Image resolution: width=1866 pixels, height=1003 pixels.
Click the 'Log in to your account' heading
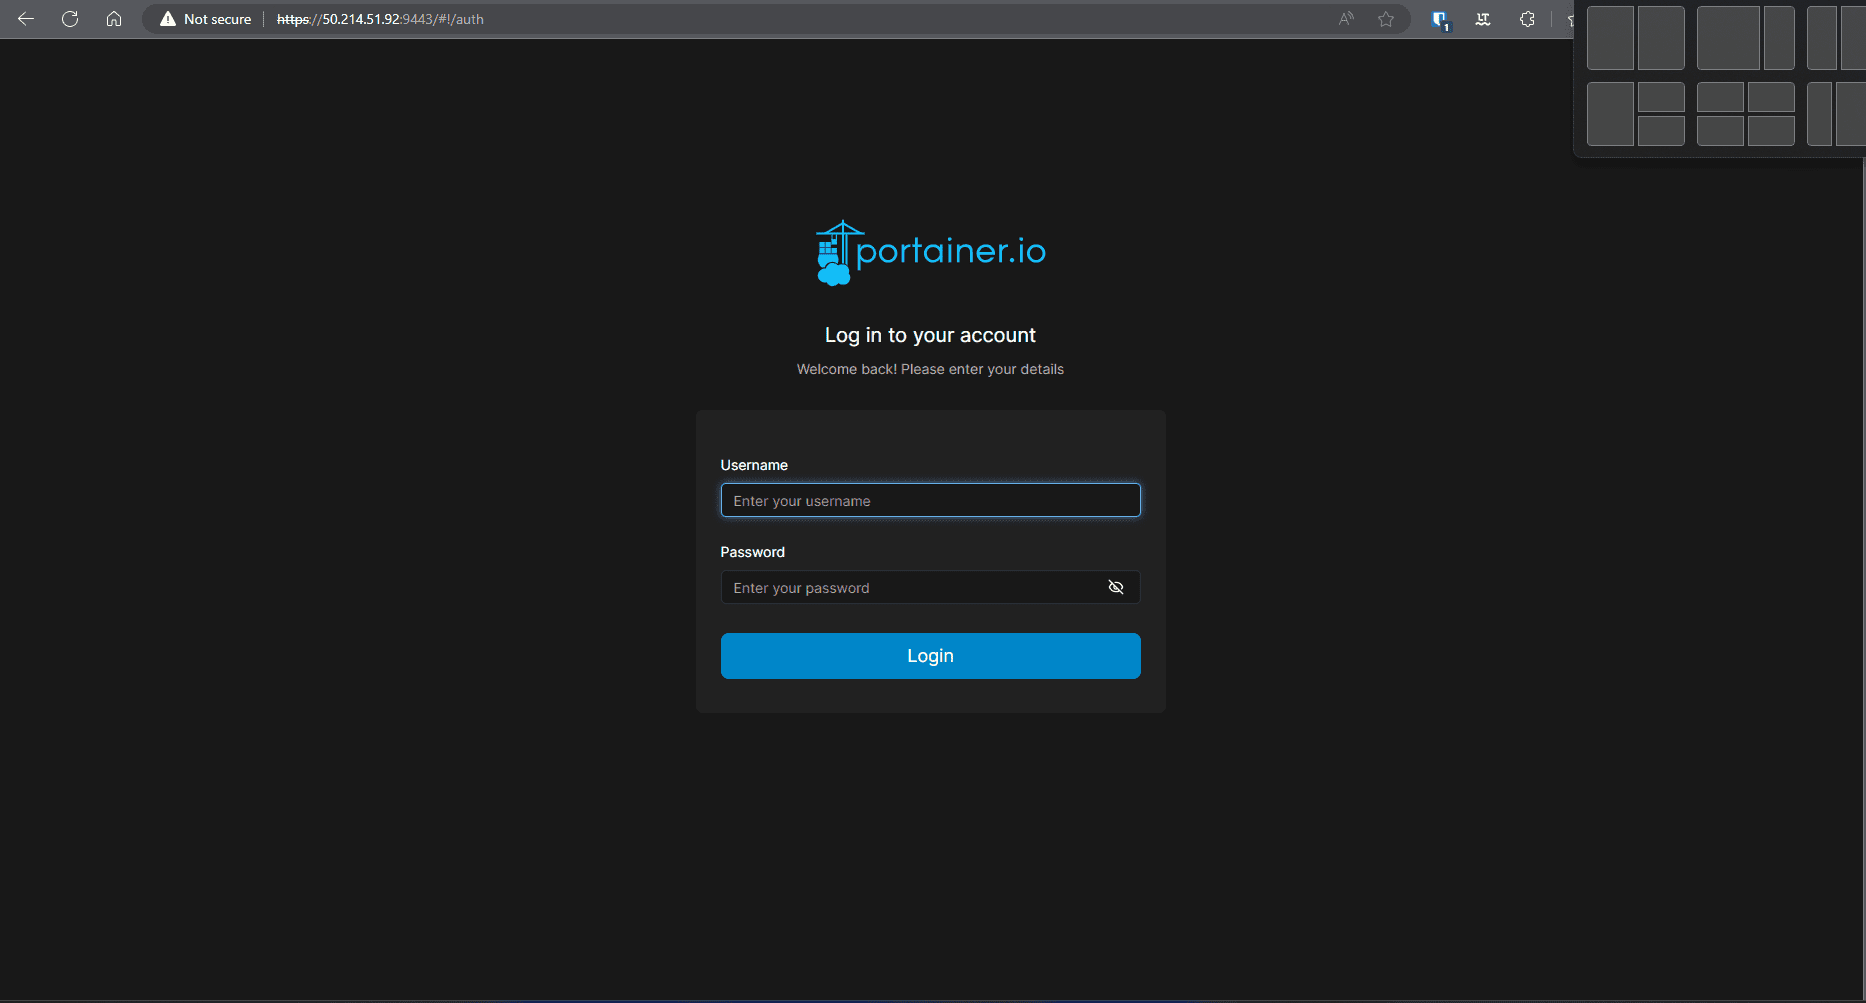(930, 335)
